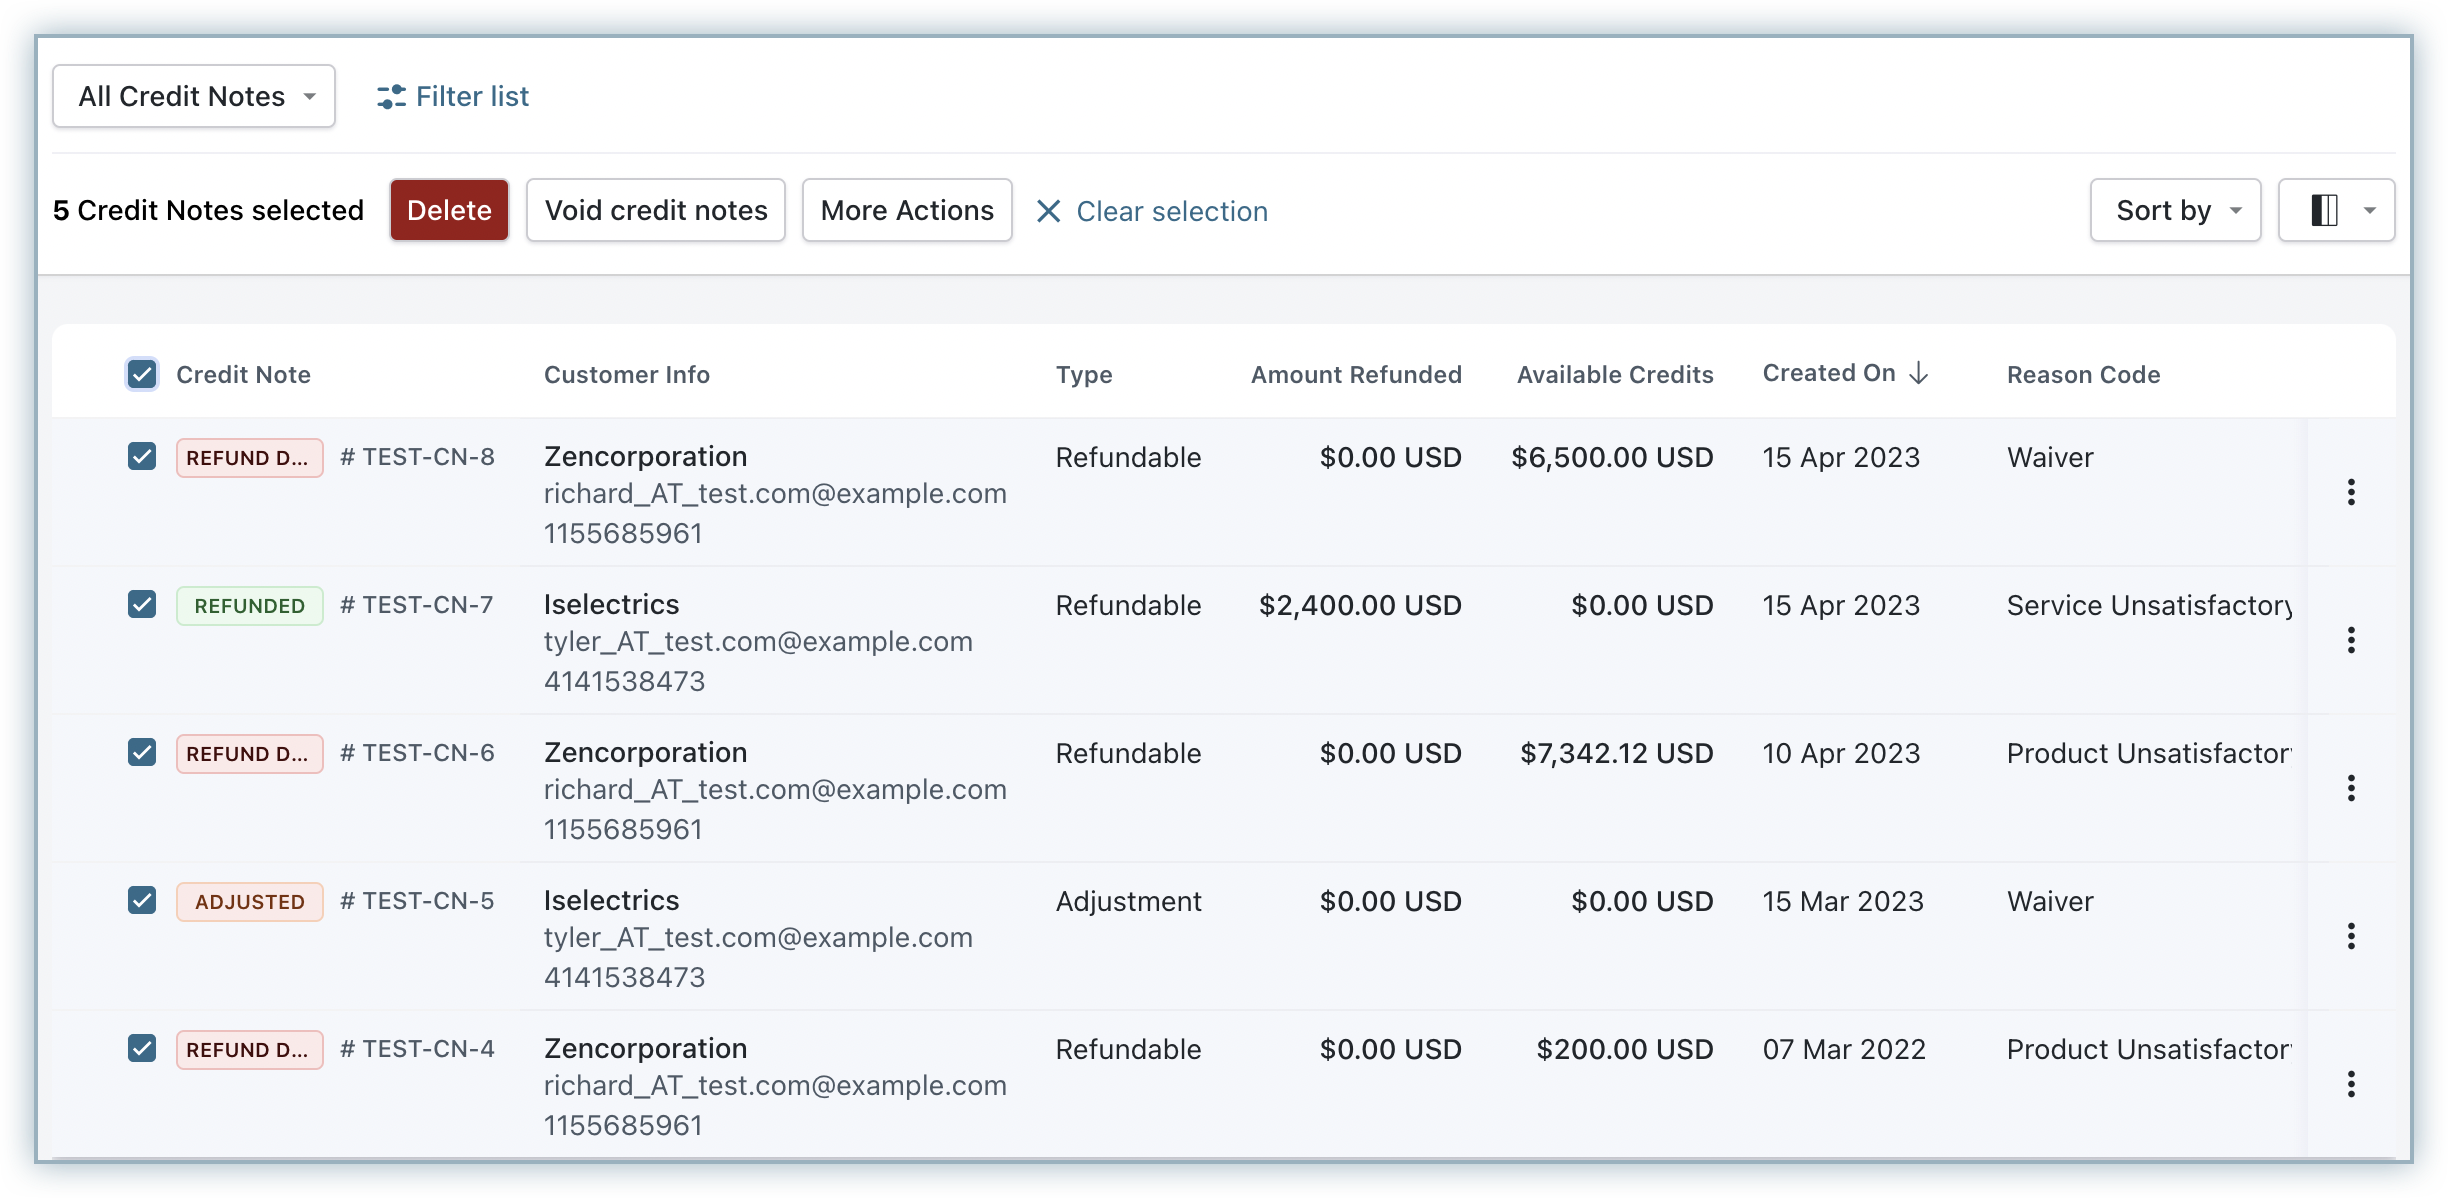Click Created On sort arrow
The image size is (2448, 1198).
(x=1918, y=373)
